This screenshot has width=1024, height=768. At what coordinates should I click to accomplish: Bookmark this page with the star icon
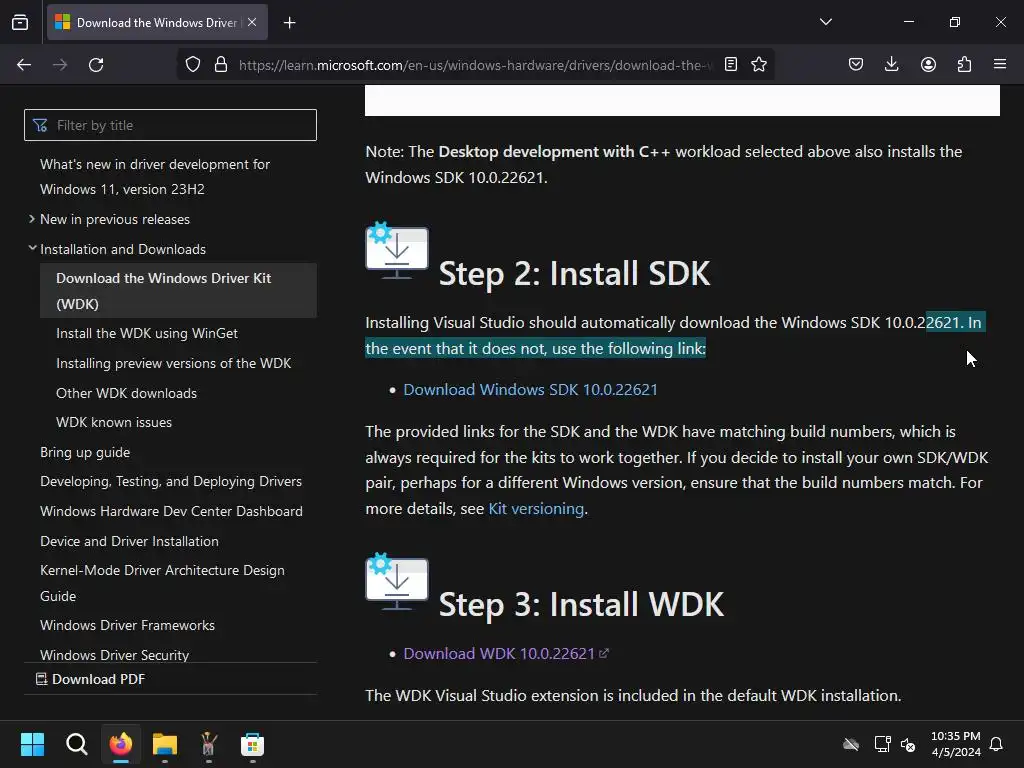pyautogui.click(x=759, y=65)
